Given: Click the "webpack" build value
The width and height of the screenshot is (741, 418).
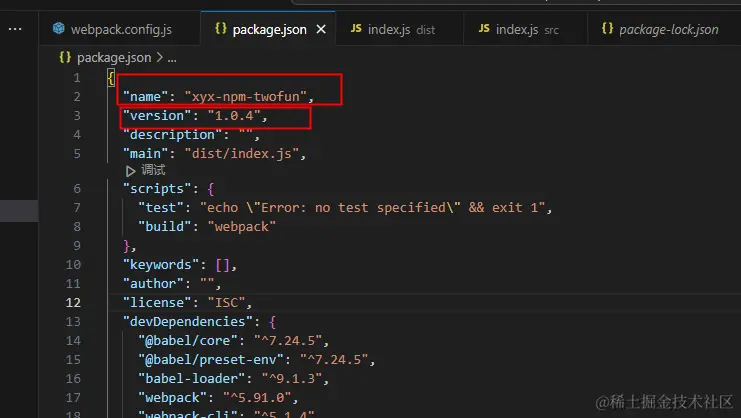Looking at the screenshot, I should point(241,226).
